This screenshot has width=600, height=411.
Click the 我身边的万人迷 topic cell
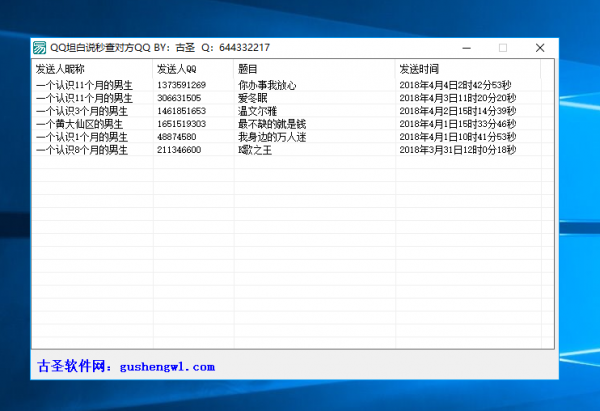click(x=272, y=137)
